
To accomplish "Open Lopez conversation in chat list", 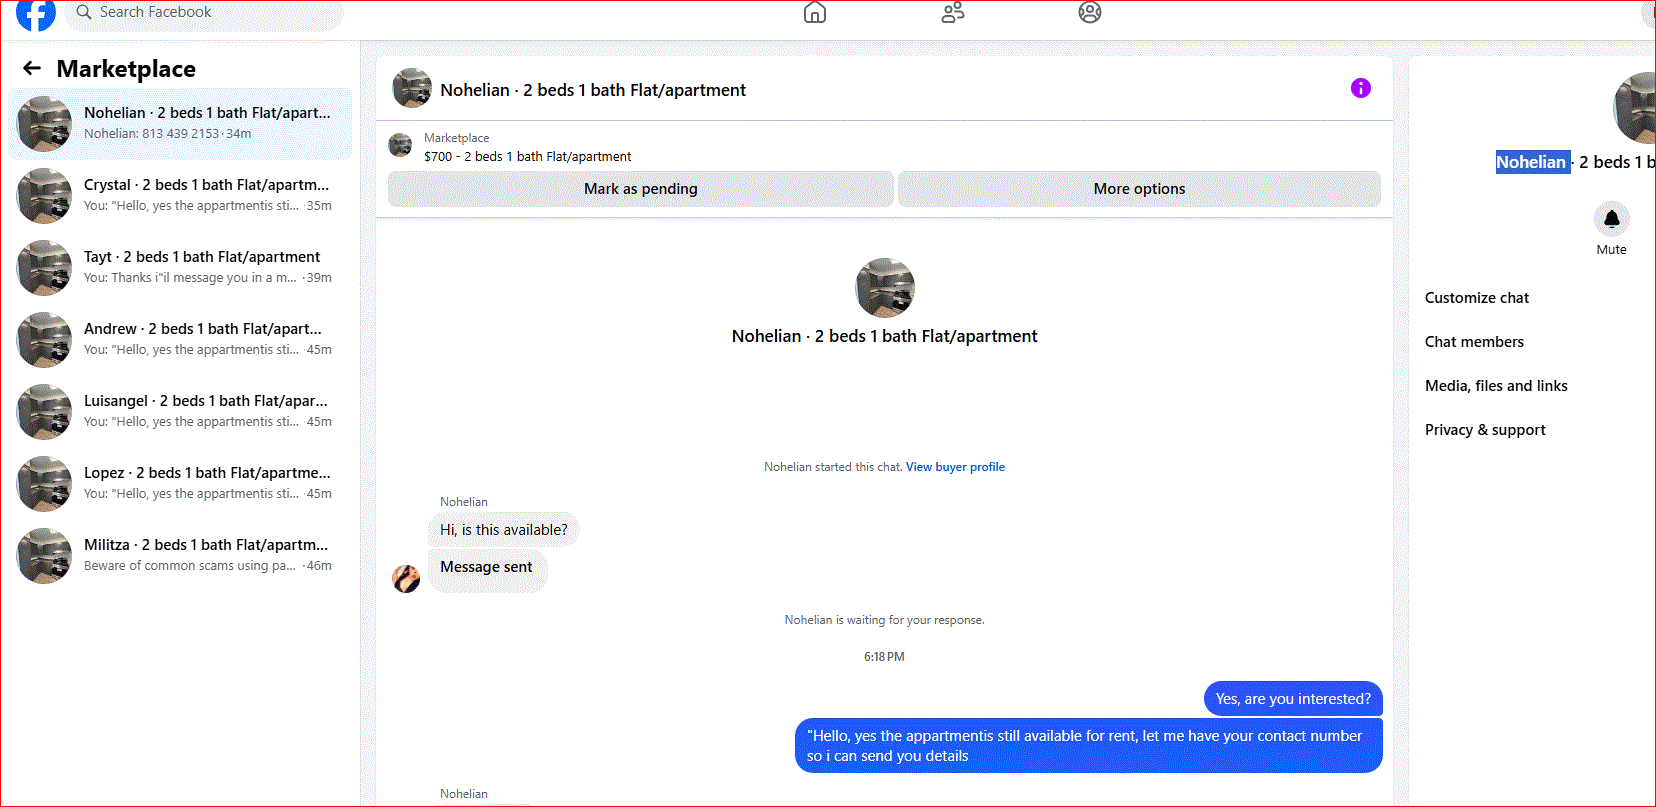I will pos(180,484).
